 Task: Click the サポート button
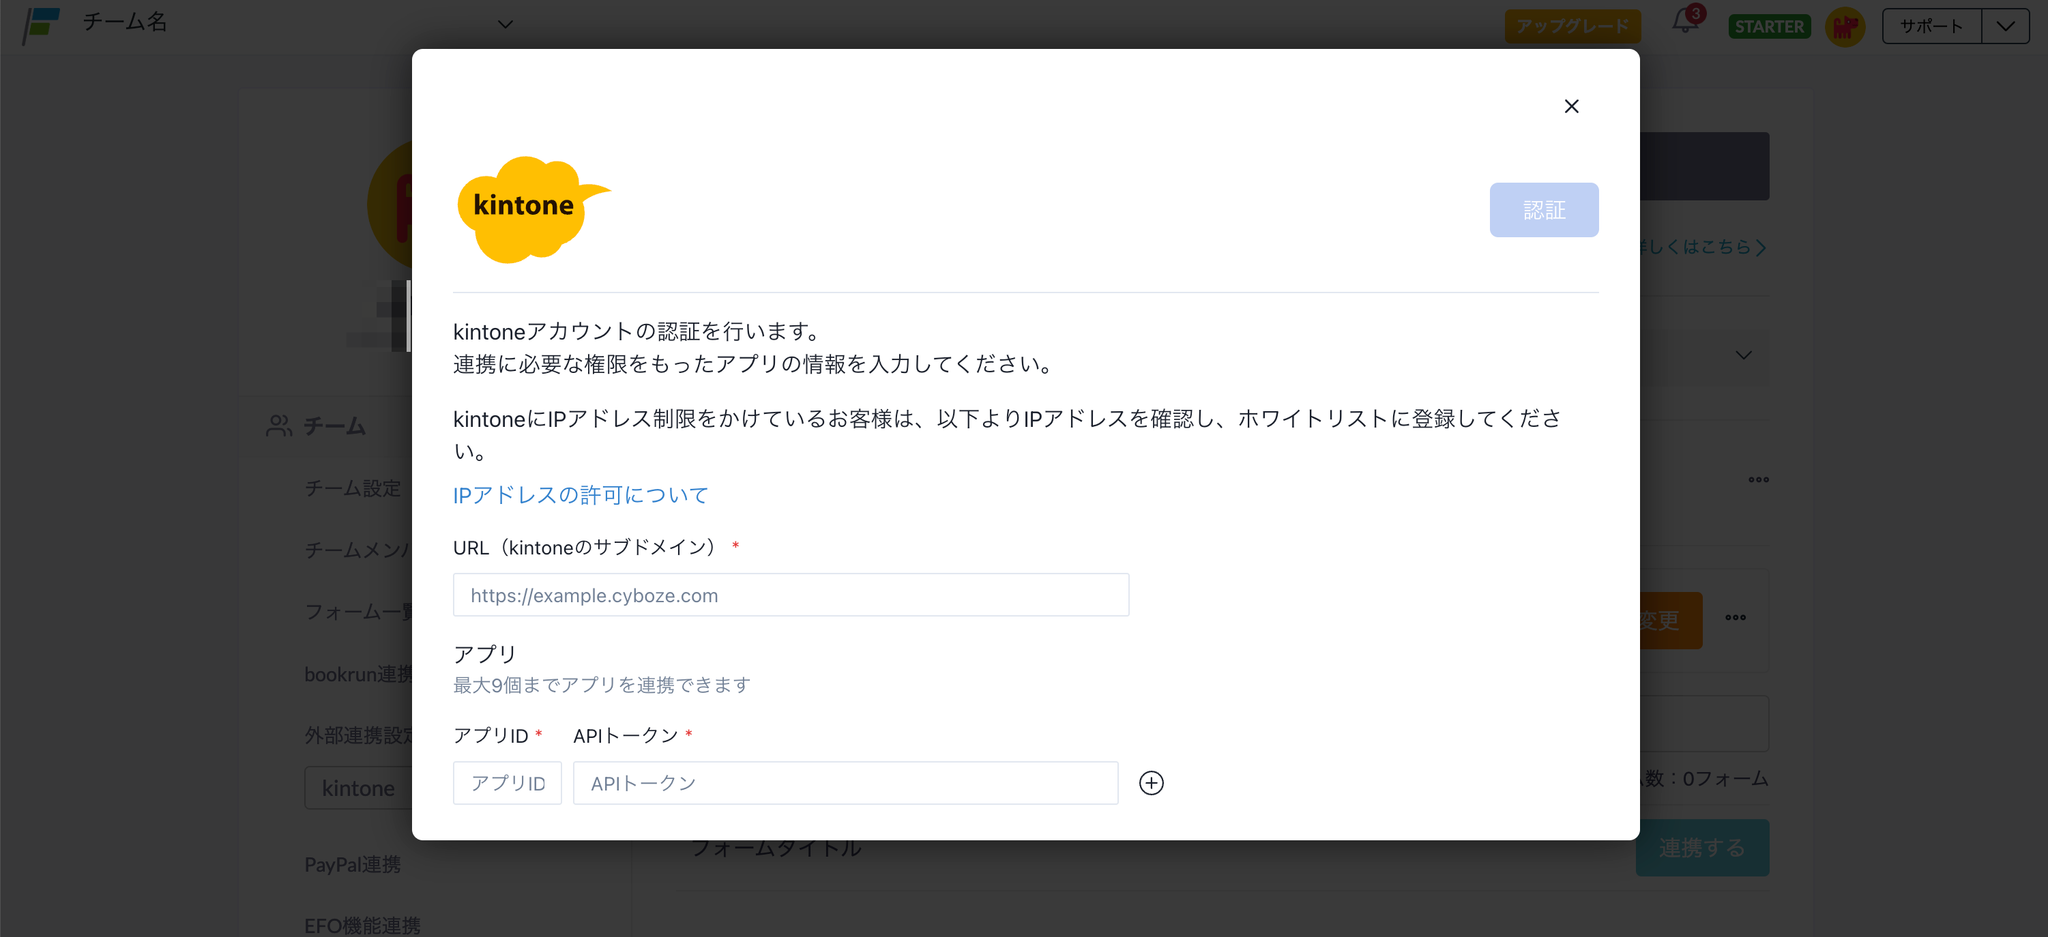(x=1931, y=26)
